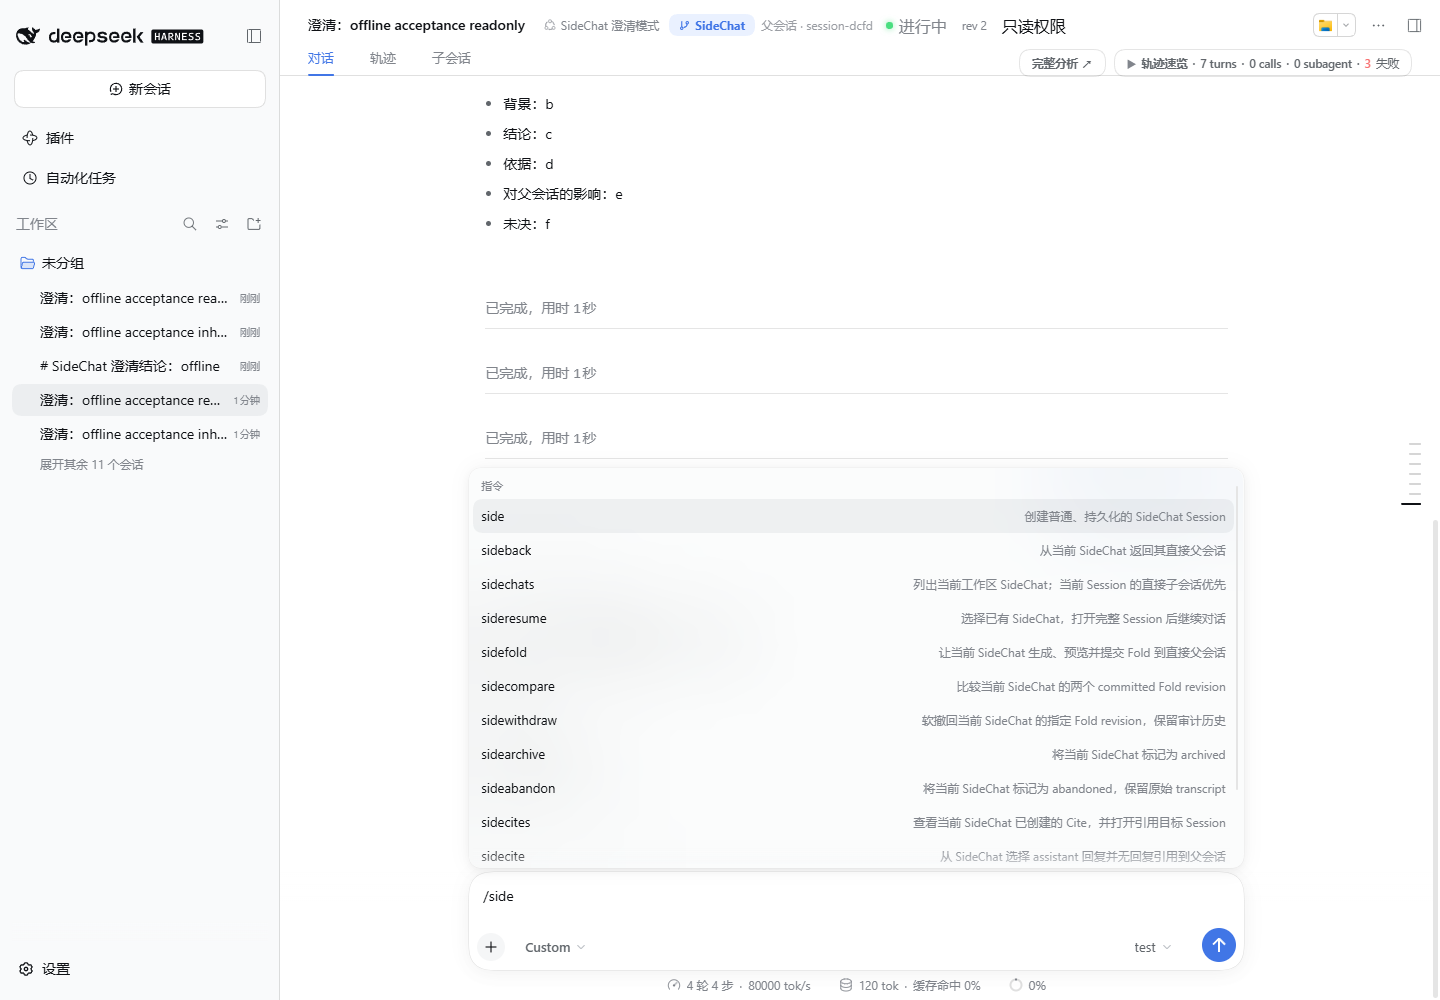Open parent session link session-dcfd
The height and width of the screenshot is (1000, 1440).
(x=817, y=26)
